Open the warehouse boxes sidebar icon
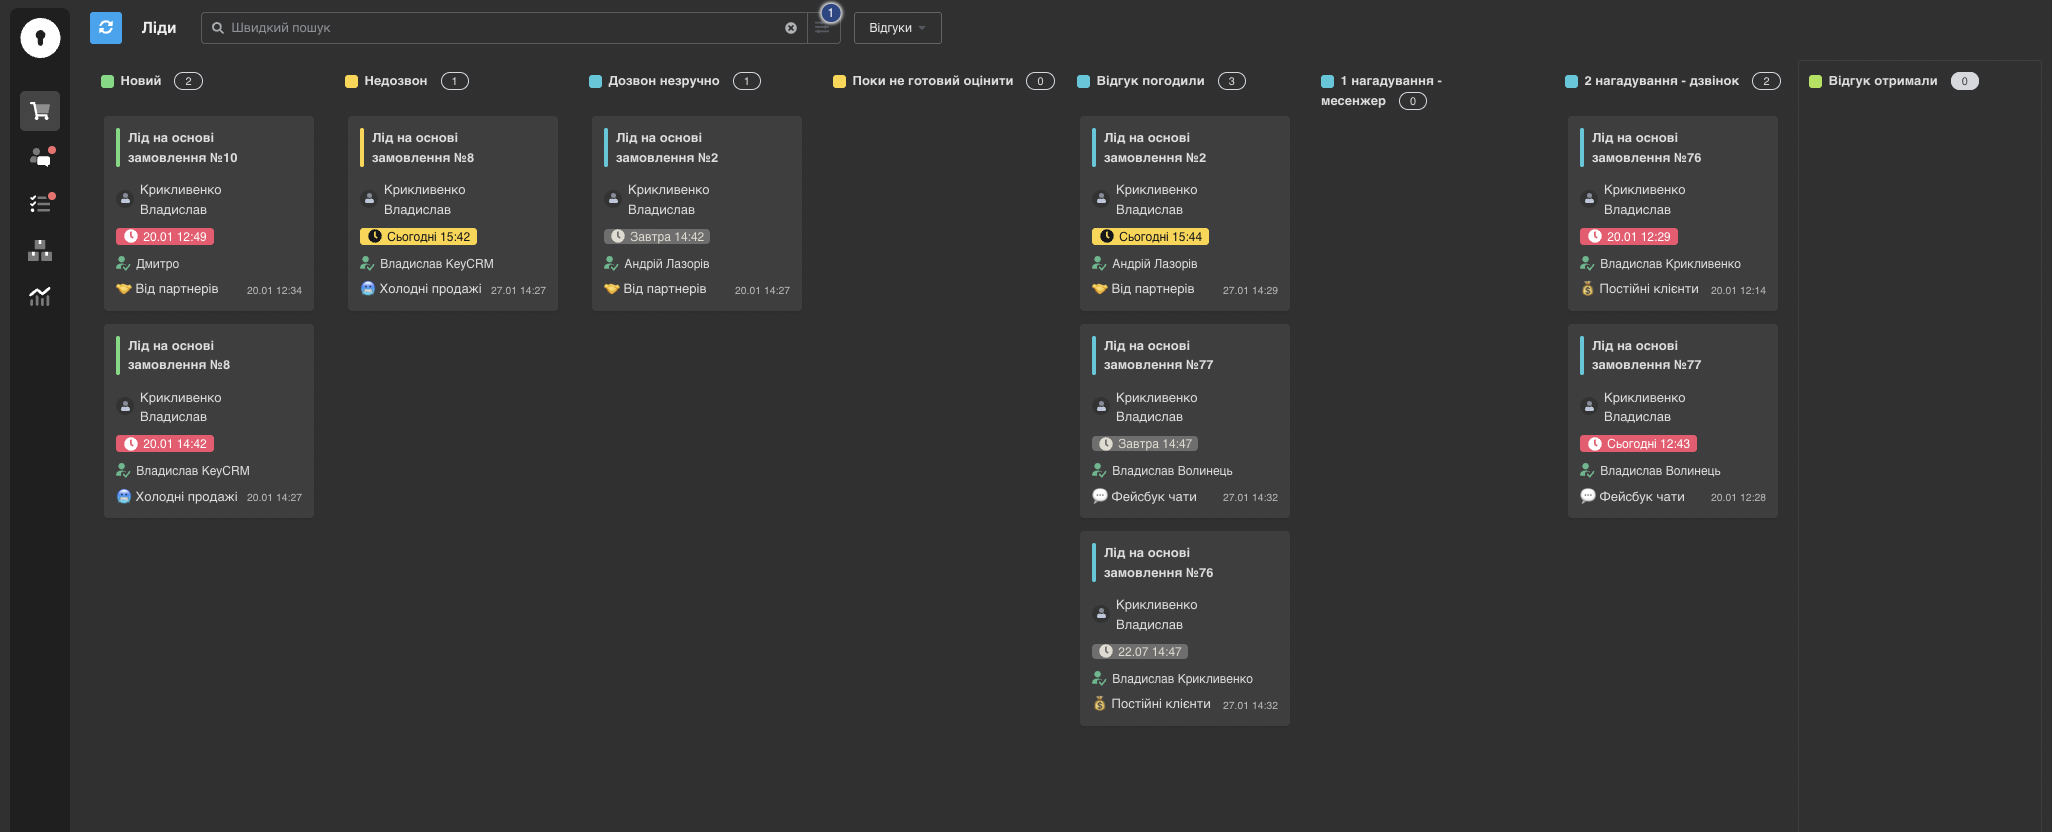2052x832 pixels. [x=40, y=250]
